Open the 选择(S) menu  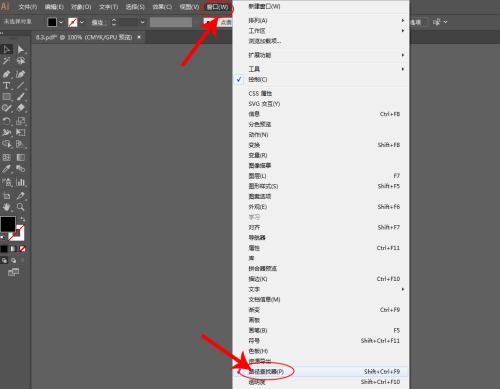click(135, 7)
